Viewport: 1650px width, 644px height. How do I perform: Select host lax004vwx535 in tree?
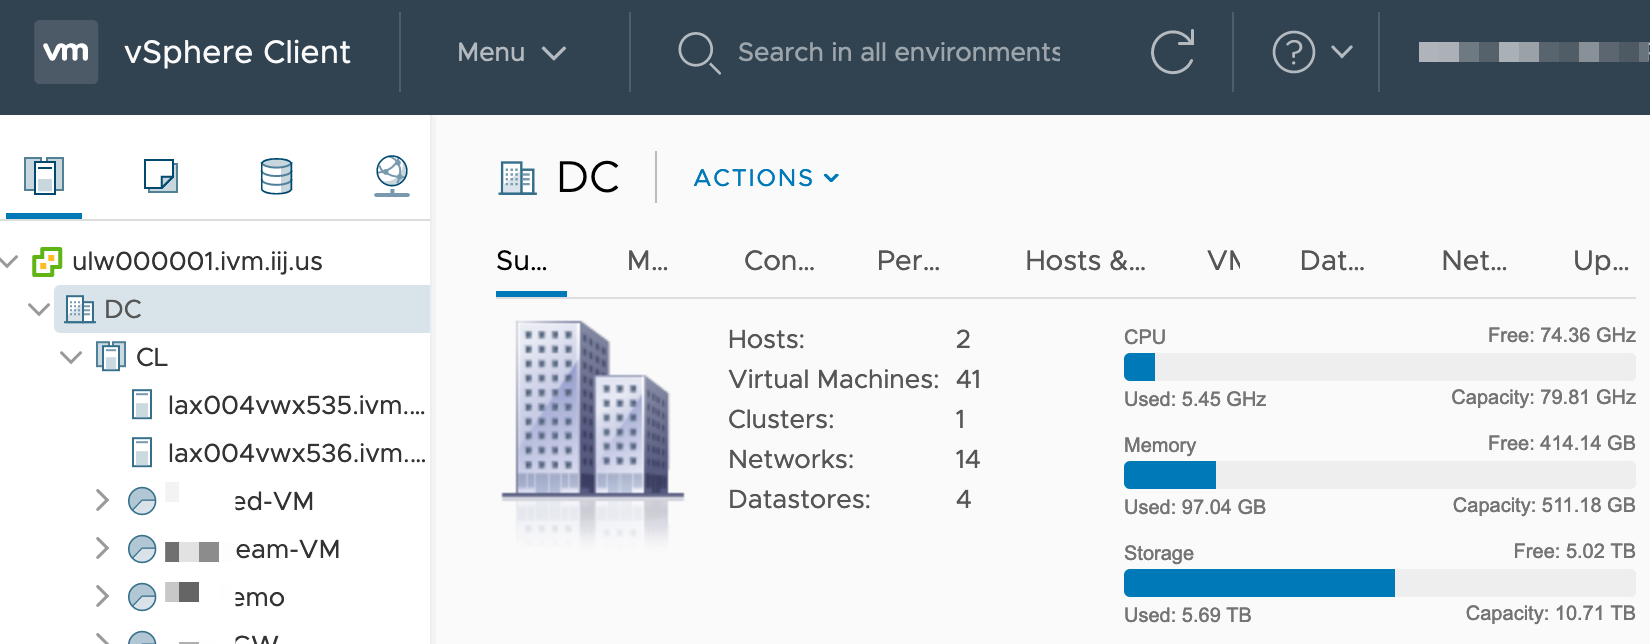click(296, 405)
